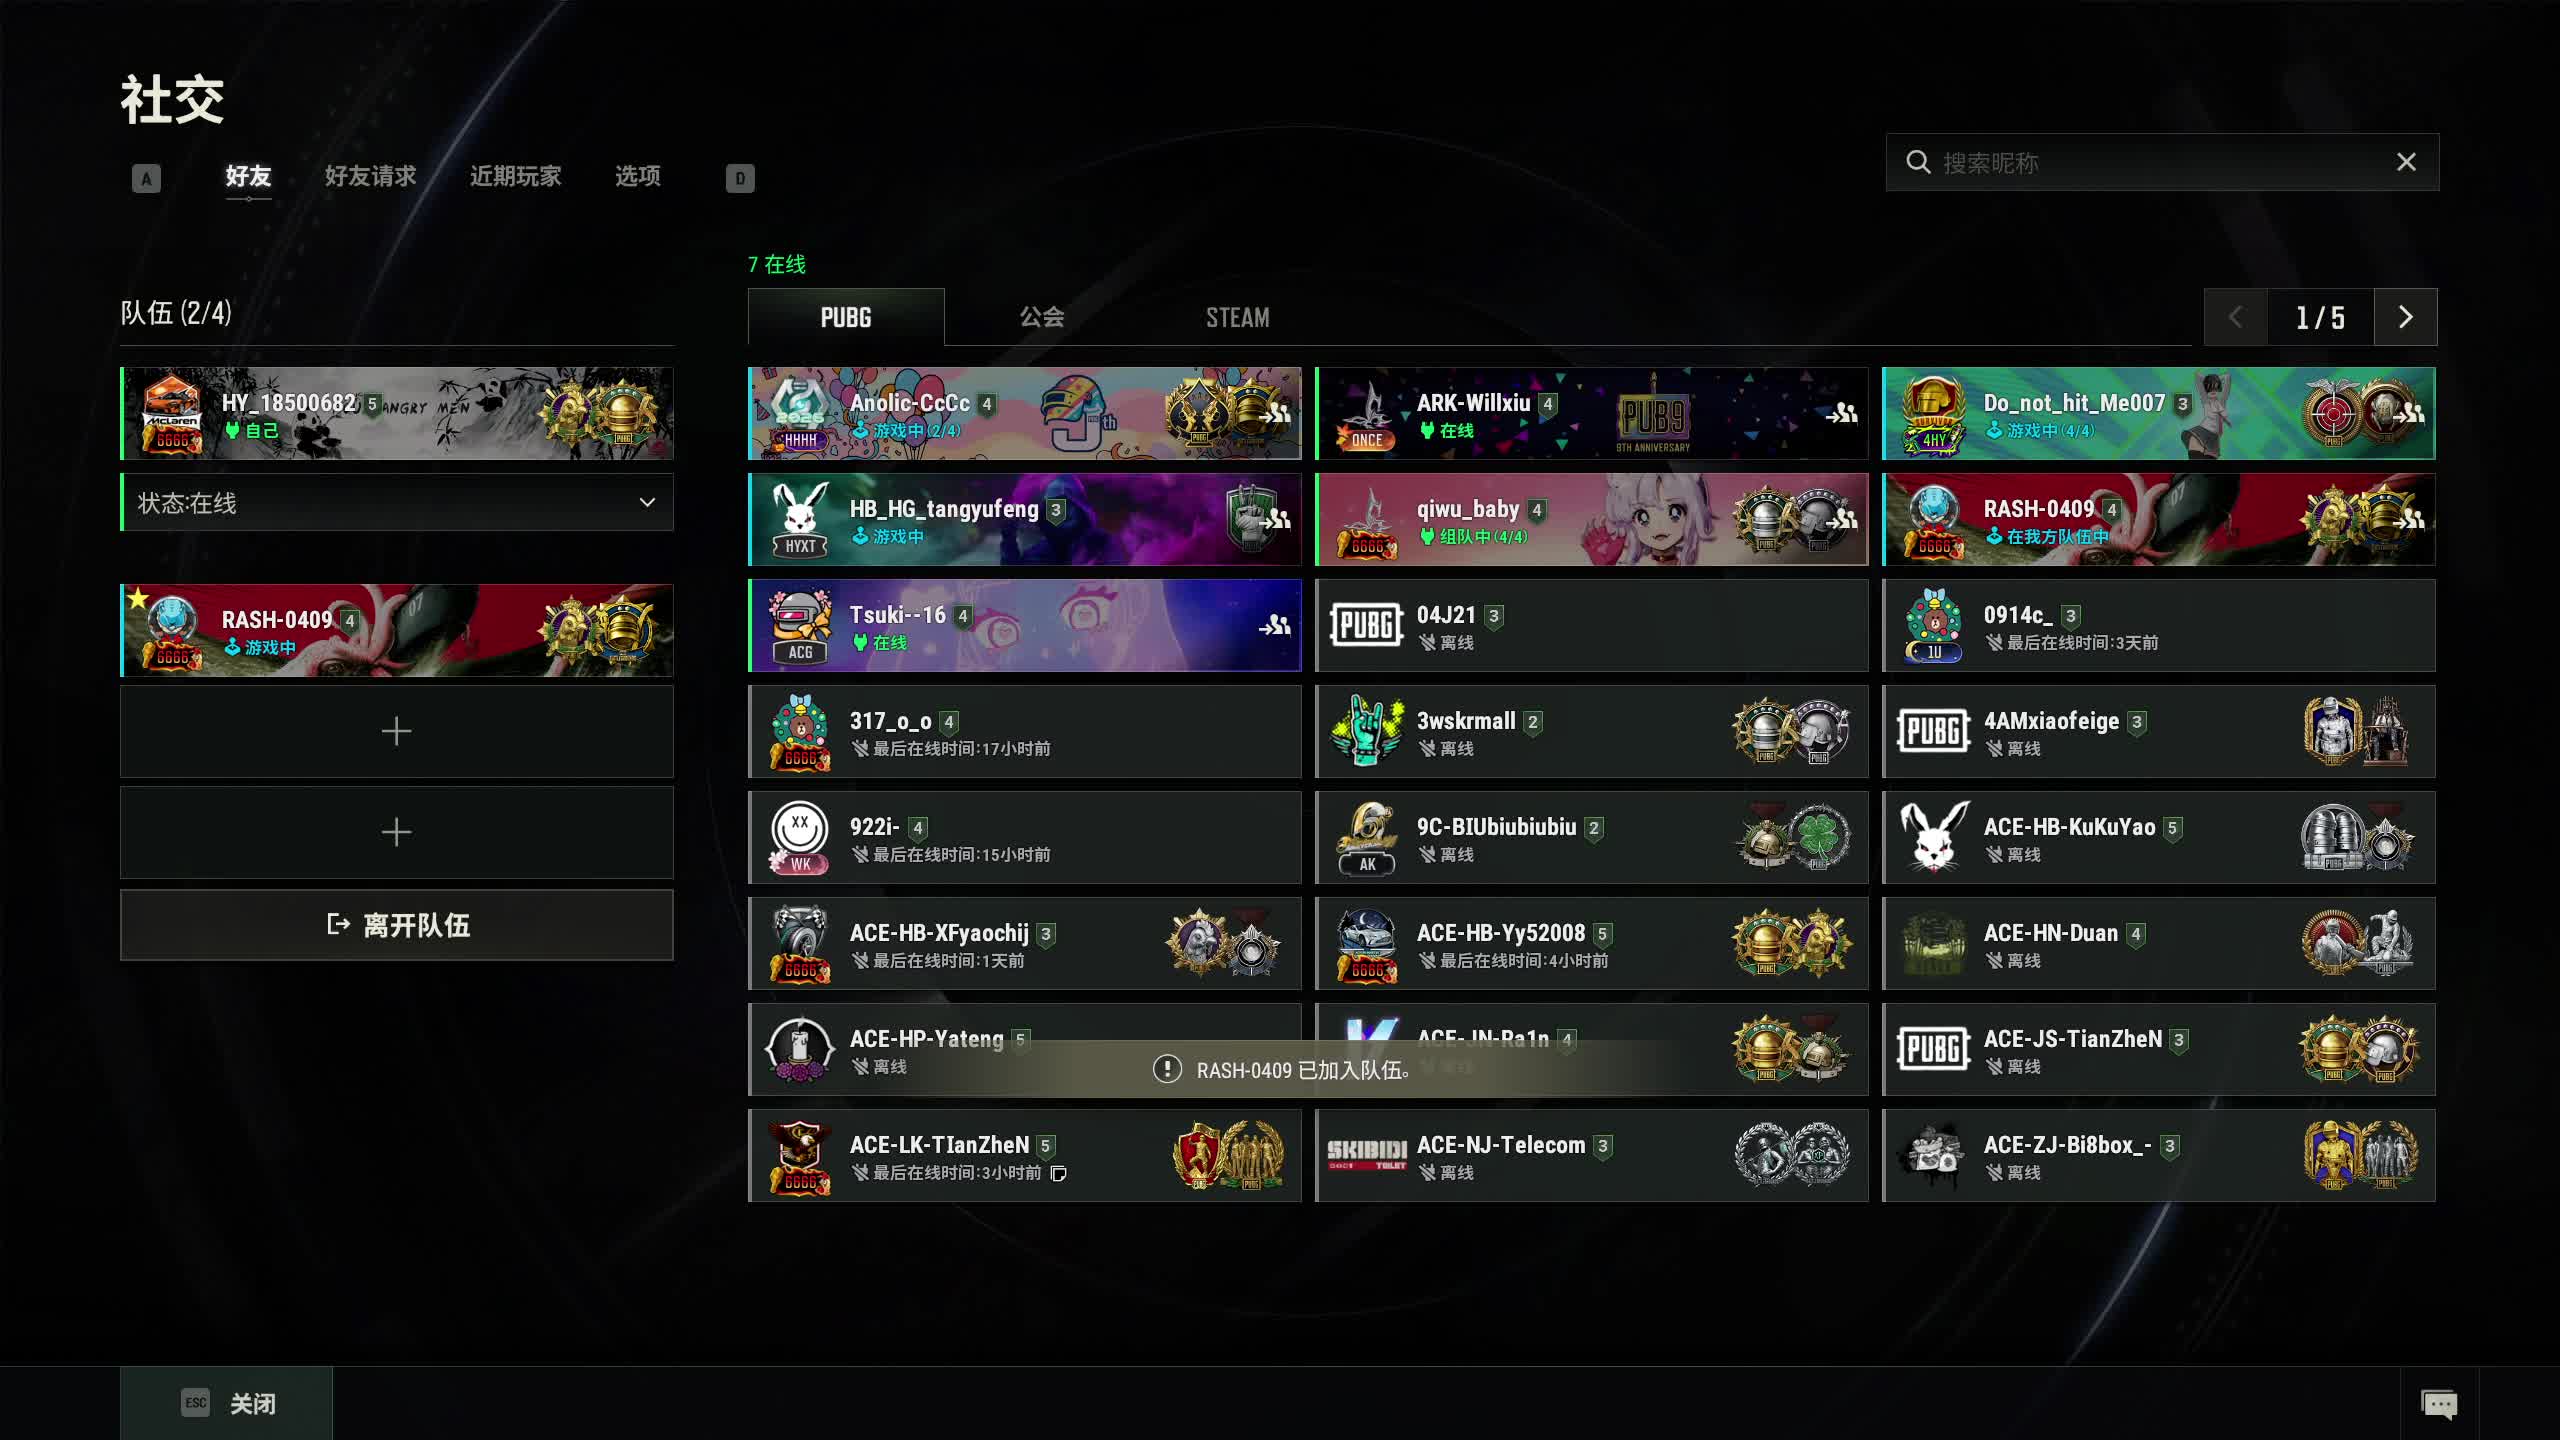Click the 搜索昵称 search field
2560x1440 pixels.
point(2162,162)
